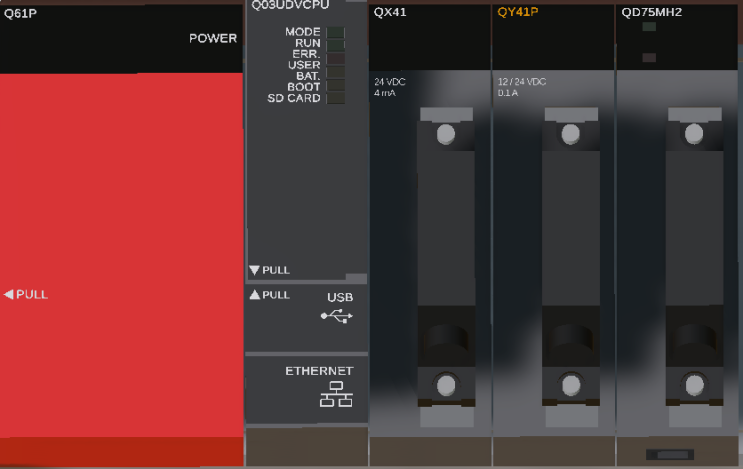Select the Q03UDVCPU module label
The width and height of the screenshot is (743, 469).
click(x=290, y=5)
